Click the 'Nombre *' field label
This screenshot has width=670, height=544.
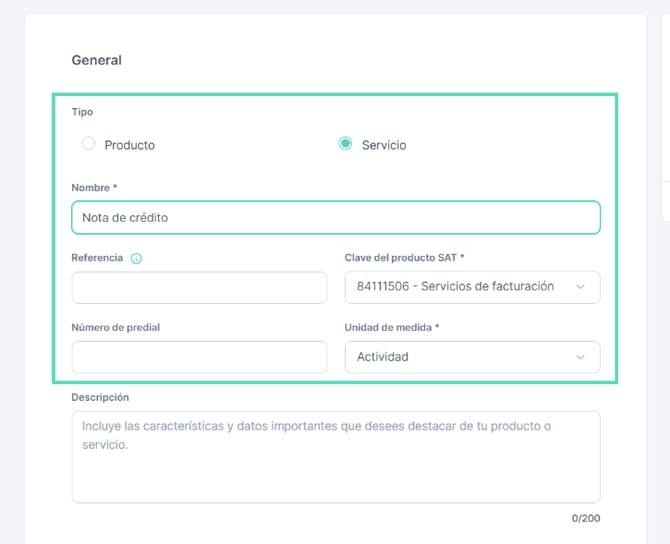click(x=94, y=188)
